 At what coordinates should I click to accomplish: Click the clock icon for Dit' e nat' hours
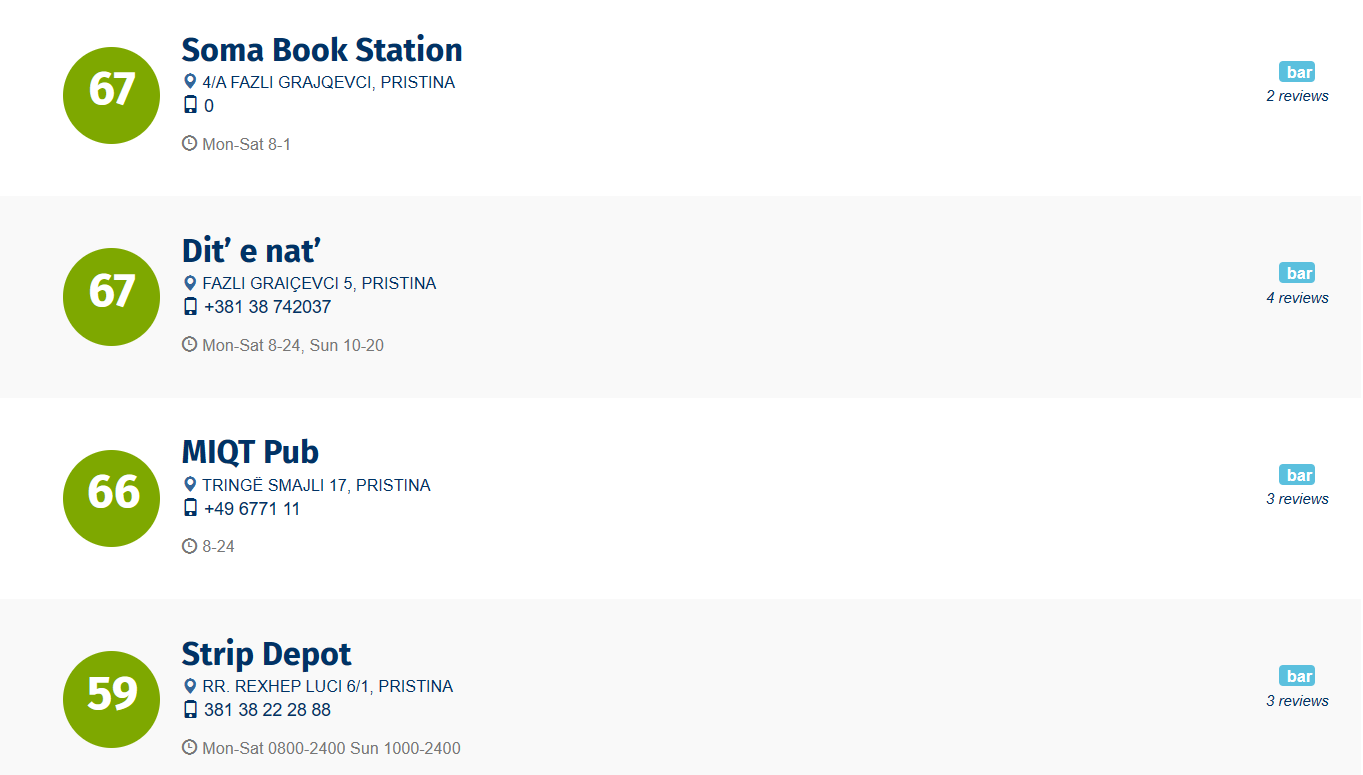189,345
